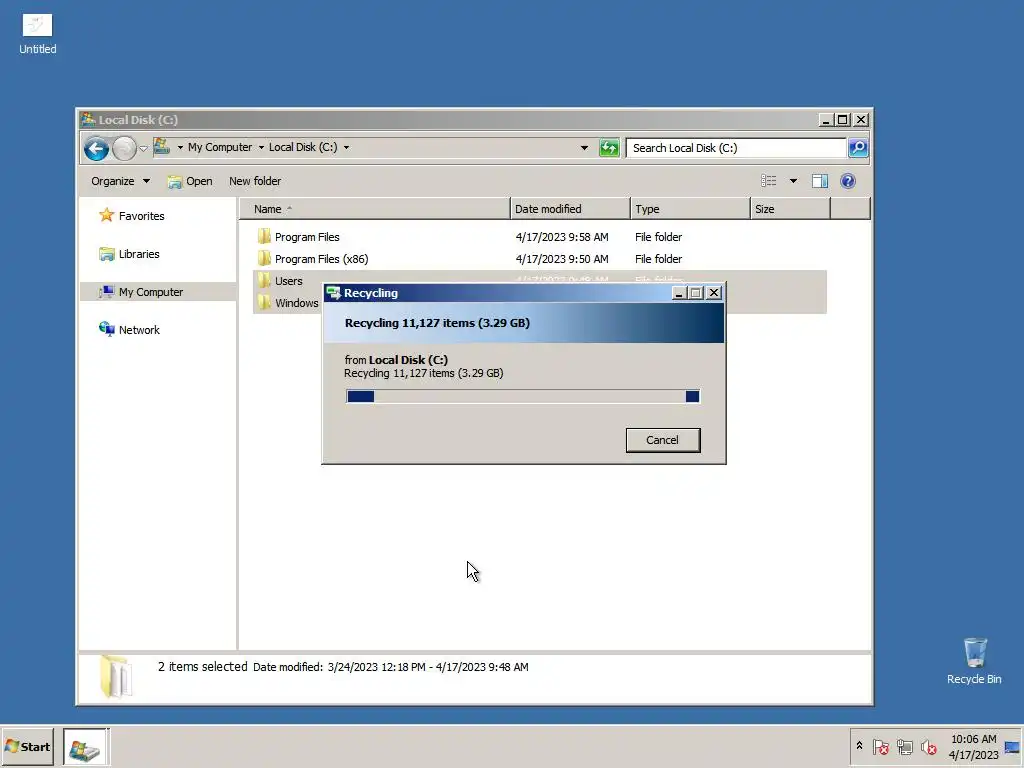1024x768 pixels.
Task: Toggle the preview pane icon
Action: [x=820, y=181]
